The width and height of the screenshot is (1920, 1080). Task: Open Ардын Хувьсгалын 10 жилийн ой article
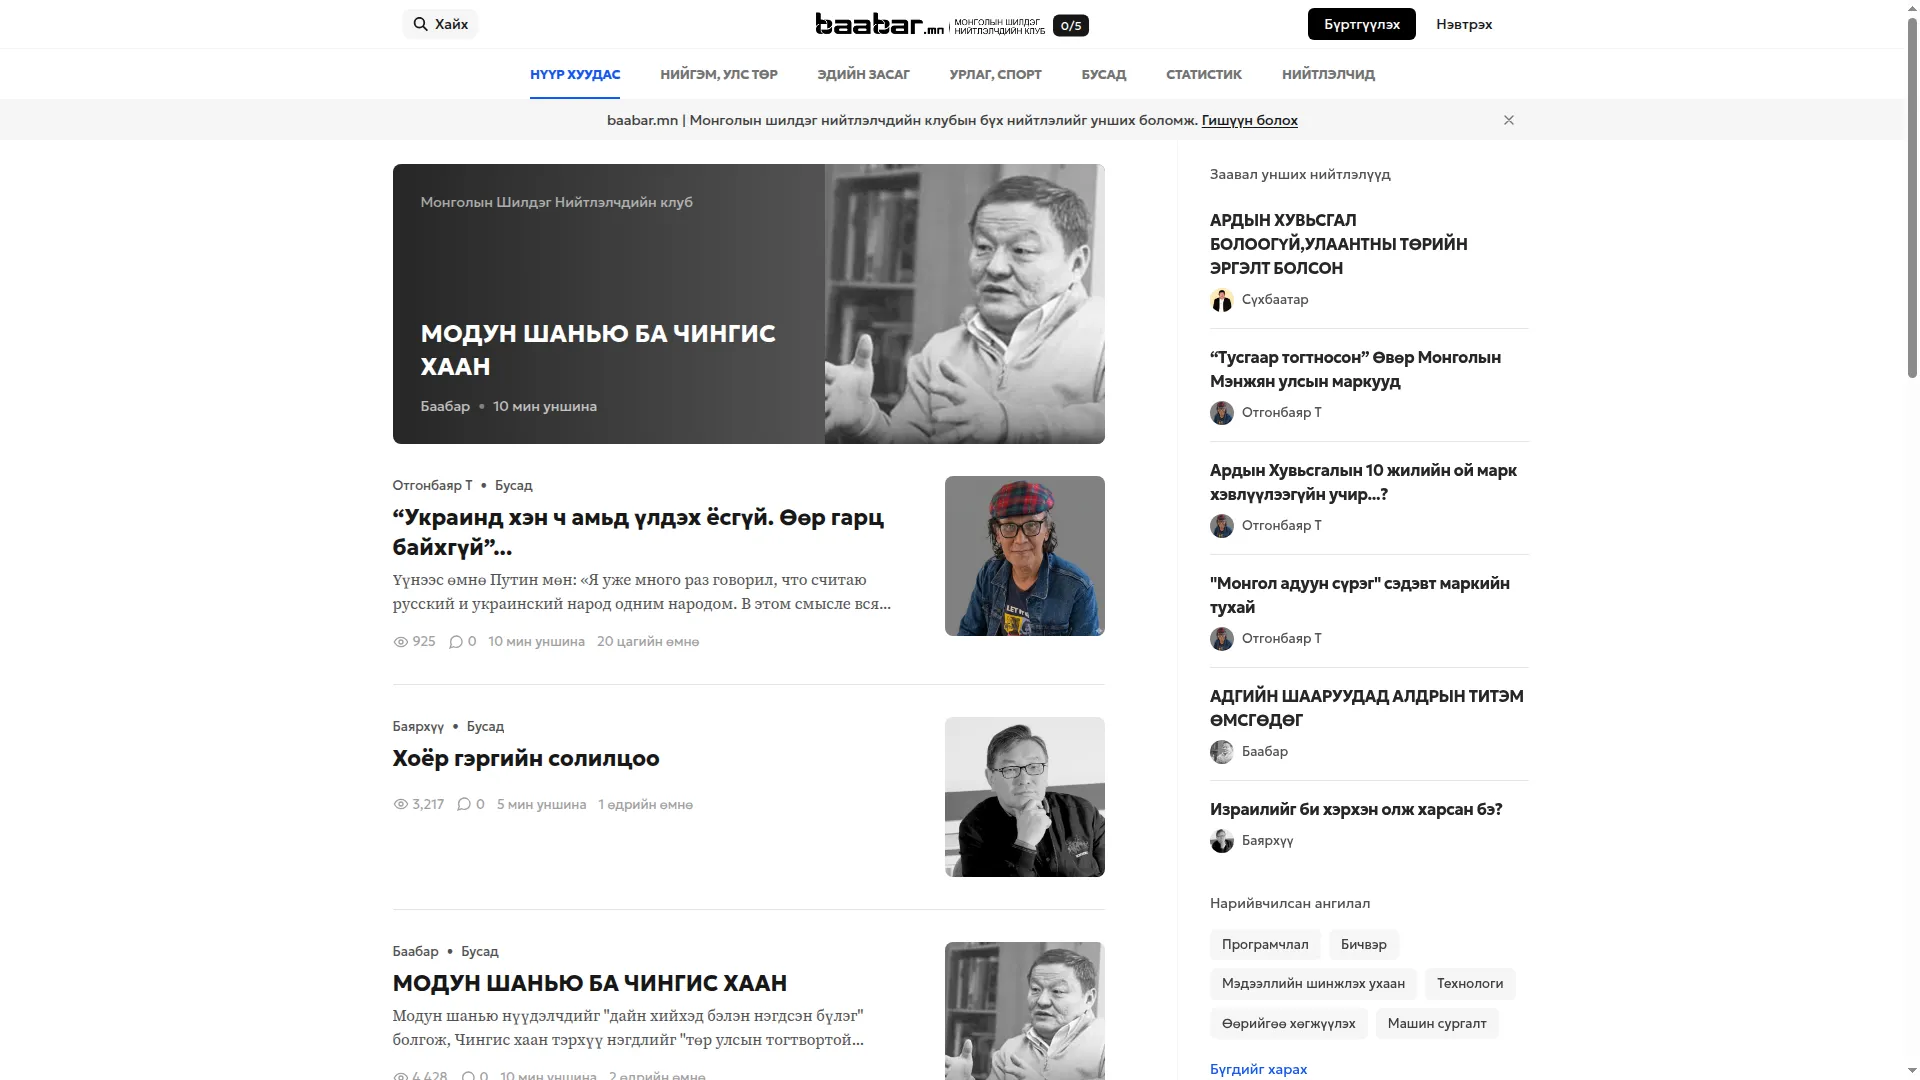tap(1363, 482)
